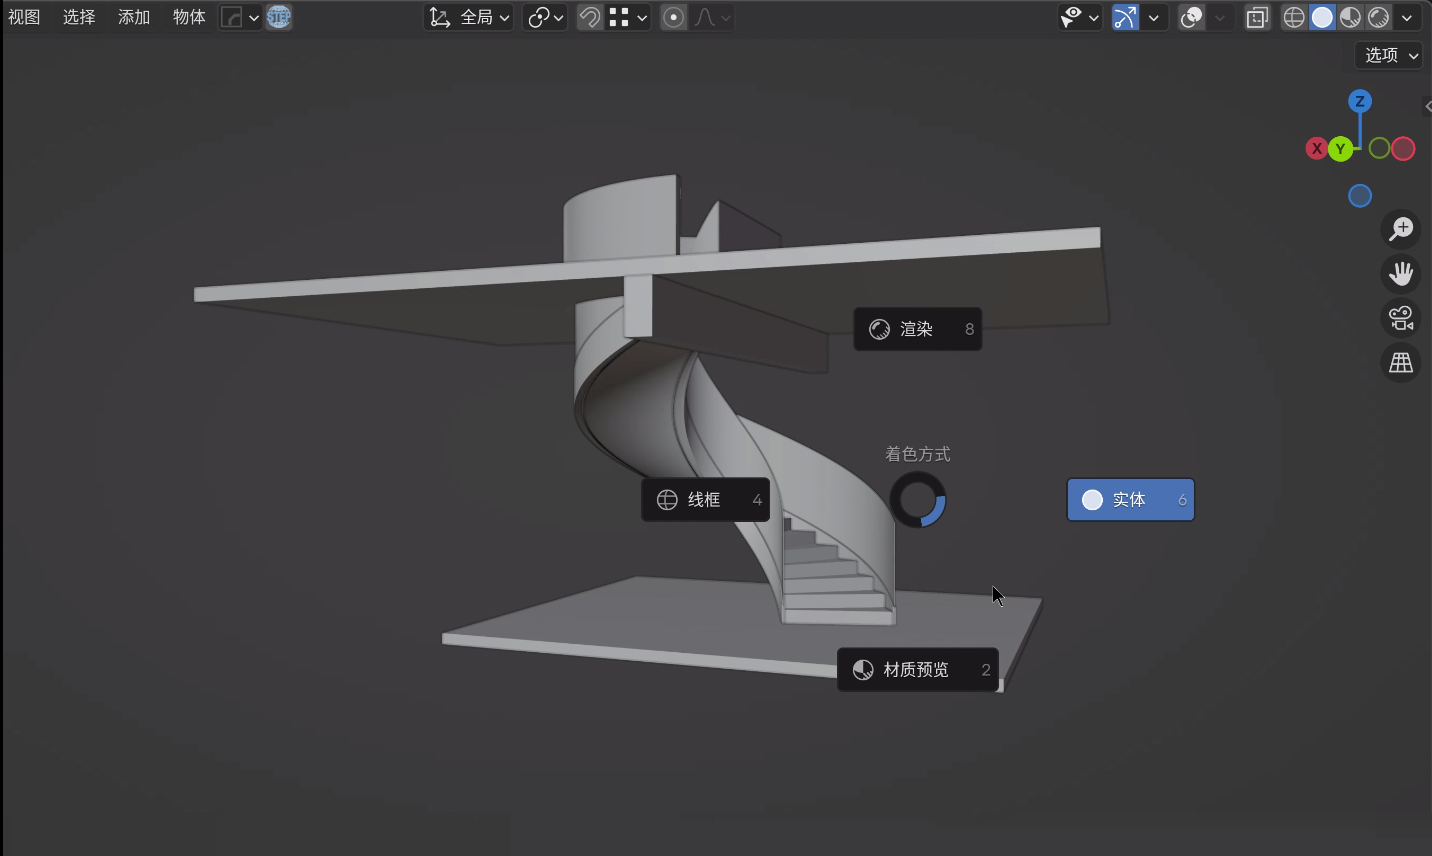Screen dimensions: 1432x856
Task: Click the red X axis gizmo ball
Action: click(x=1317, y=149)
